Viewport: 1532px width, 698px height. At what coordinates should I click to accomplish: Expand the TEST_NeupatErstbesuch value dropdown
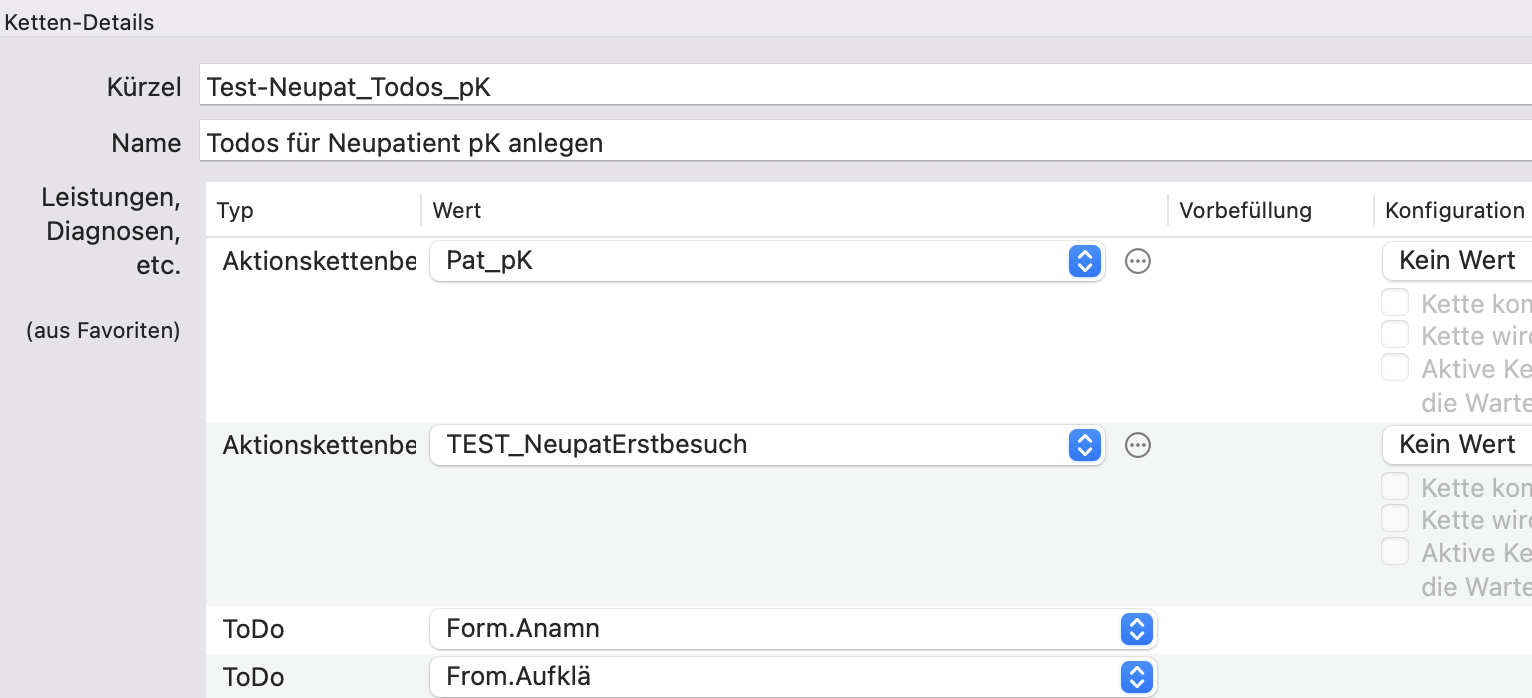[x=767, y=445]
